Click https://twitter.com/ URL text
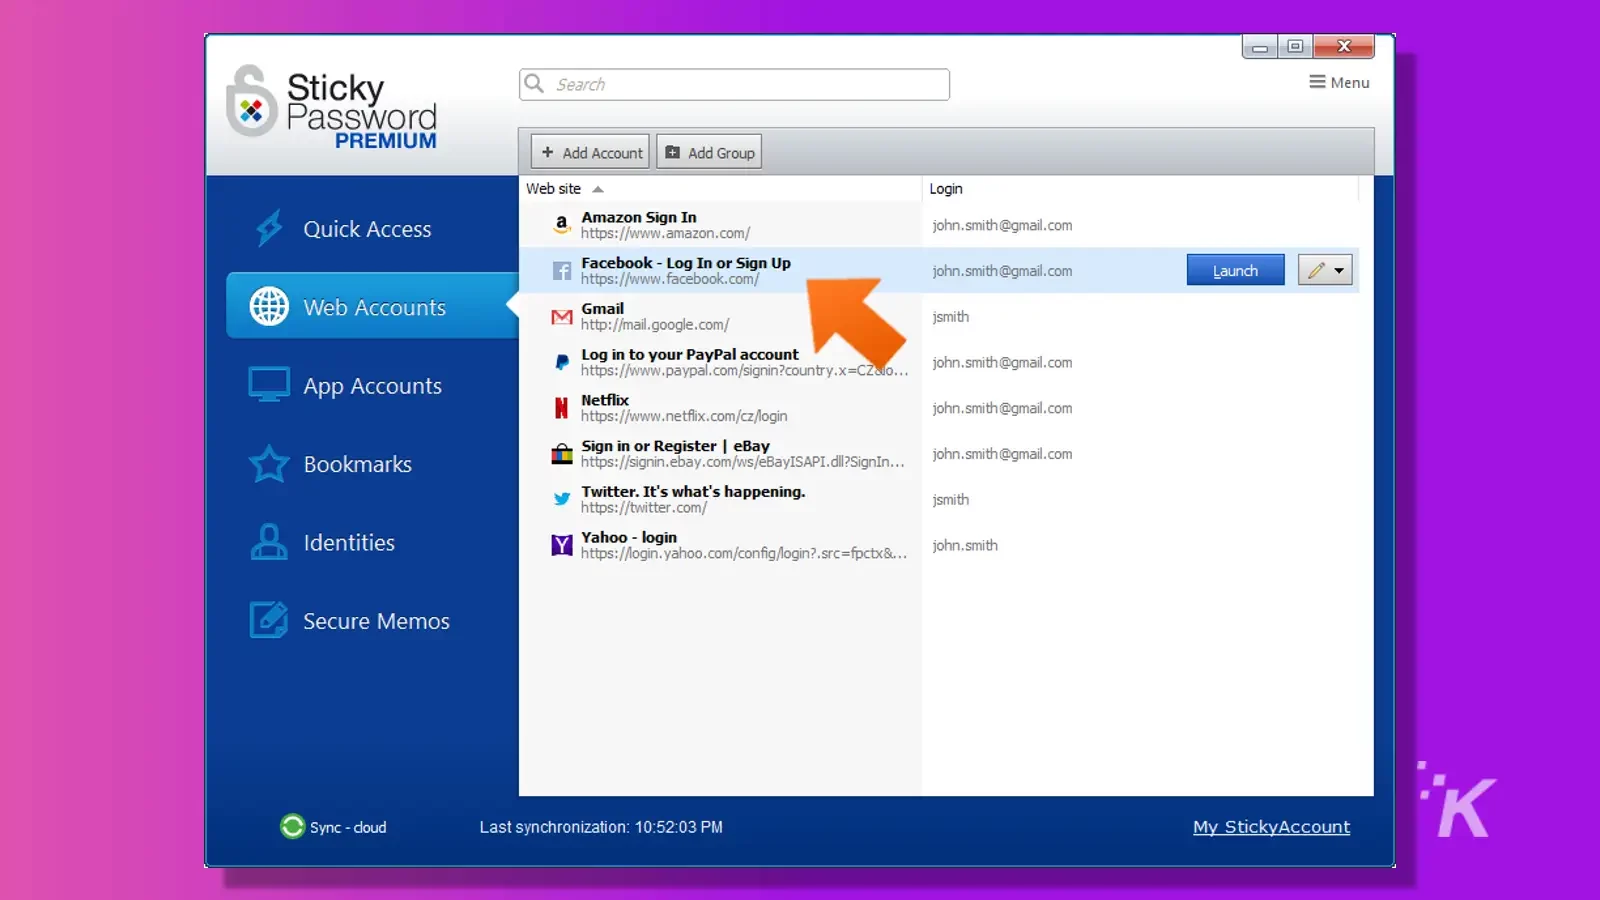1600x900 pixels. (x=644, y=508)
